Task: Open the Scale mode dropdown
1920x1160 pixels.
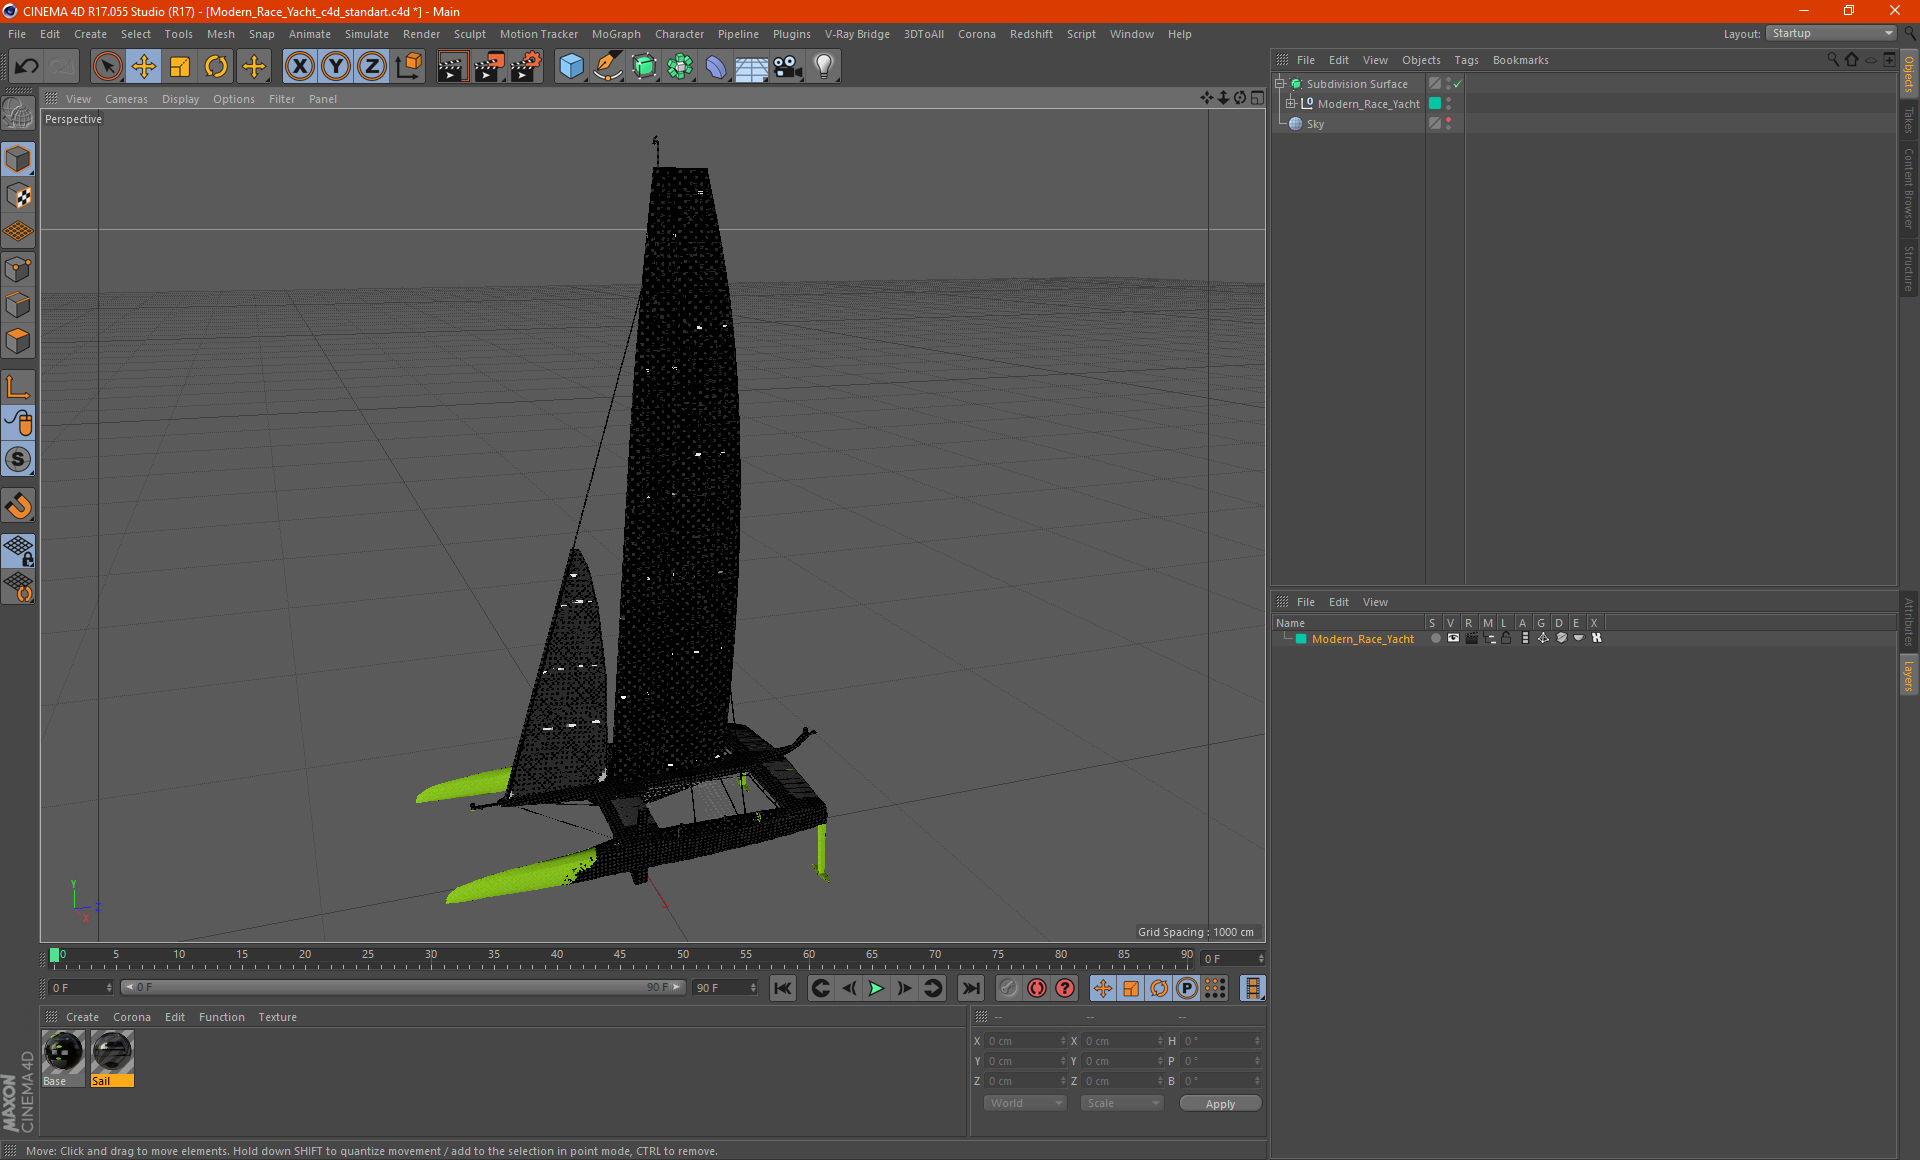Action: tap(1122, 1103)
